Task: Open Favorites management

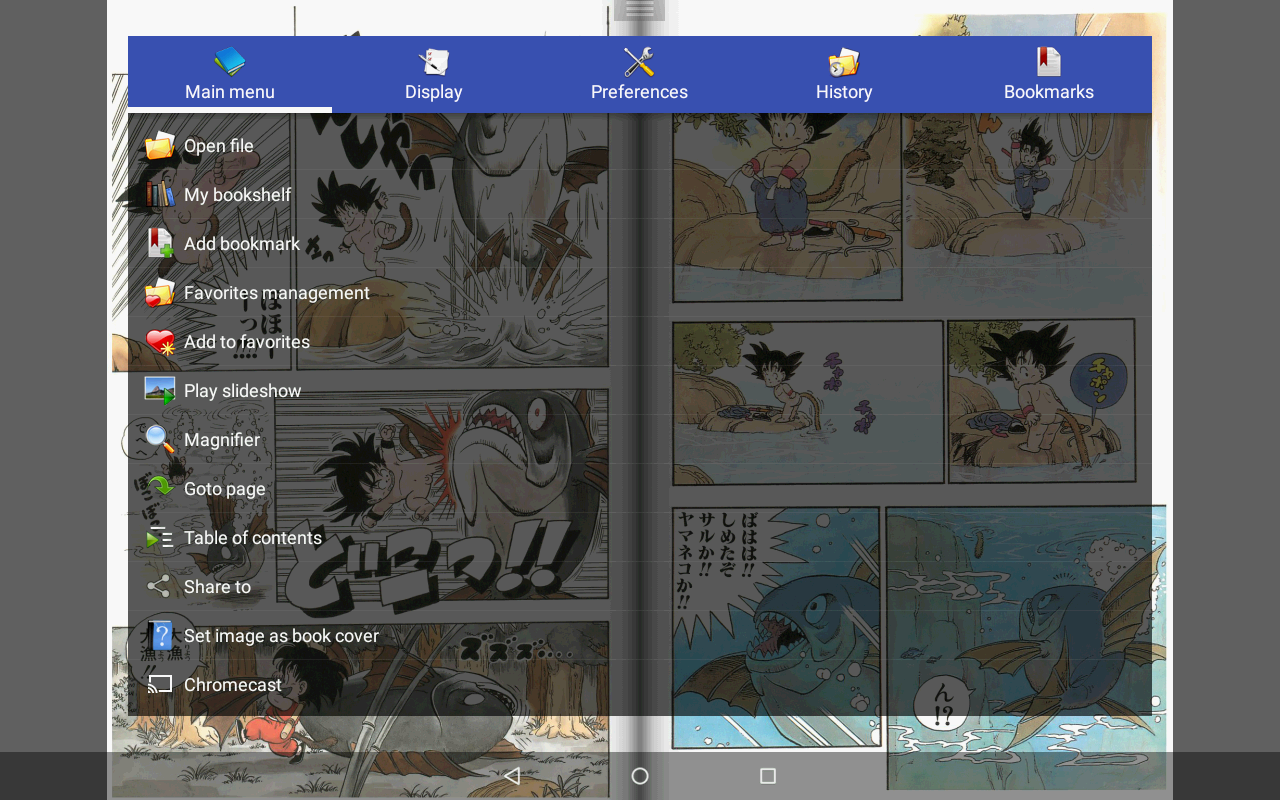Action: click(276, 292)
